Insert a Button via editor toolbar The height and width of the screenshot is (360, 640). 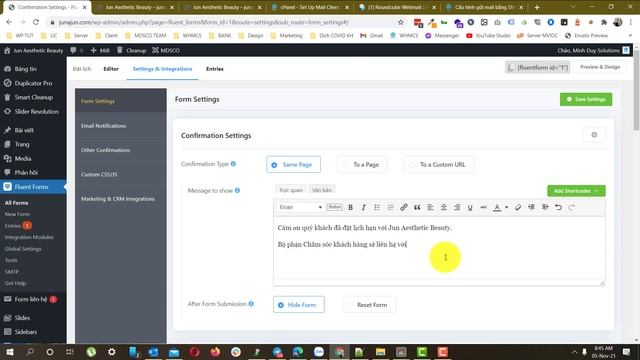[335, 207]
